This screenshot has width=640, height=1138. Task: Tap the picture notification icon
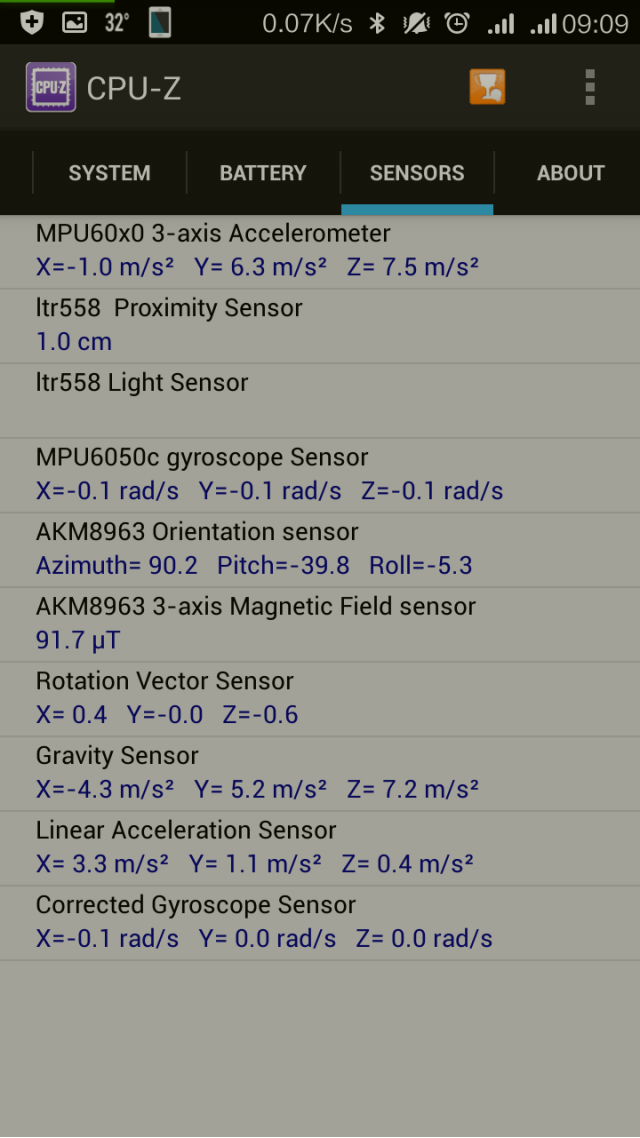pyautogui.click(x=75, y=22)
